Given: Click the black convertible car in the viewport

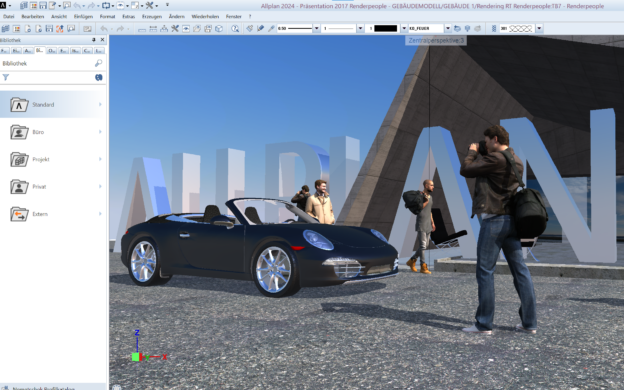Looking at the screenshot, I should point(260,247).
